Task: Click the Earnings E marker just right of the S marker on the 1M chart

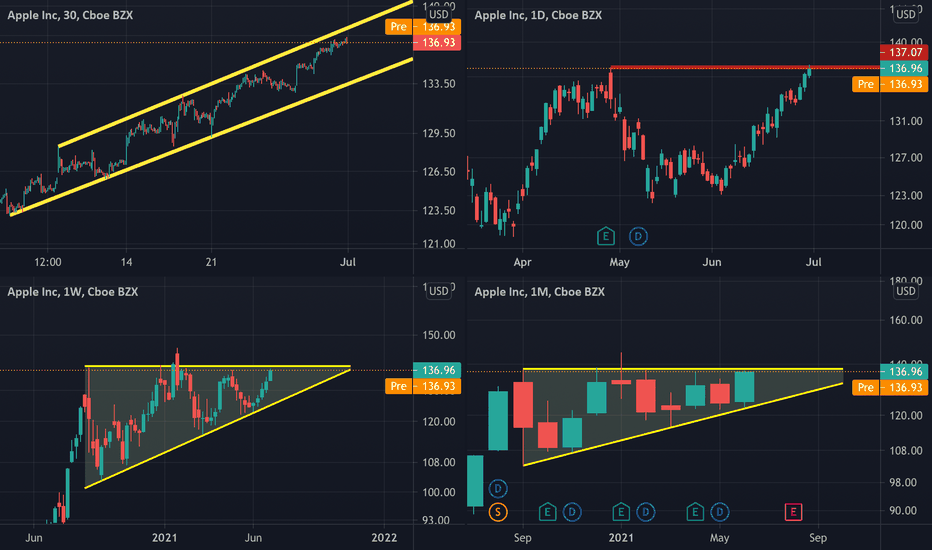Action: tap(547, 511)
